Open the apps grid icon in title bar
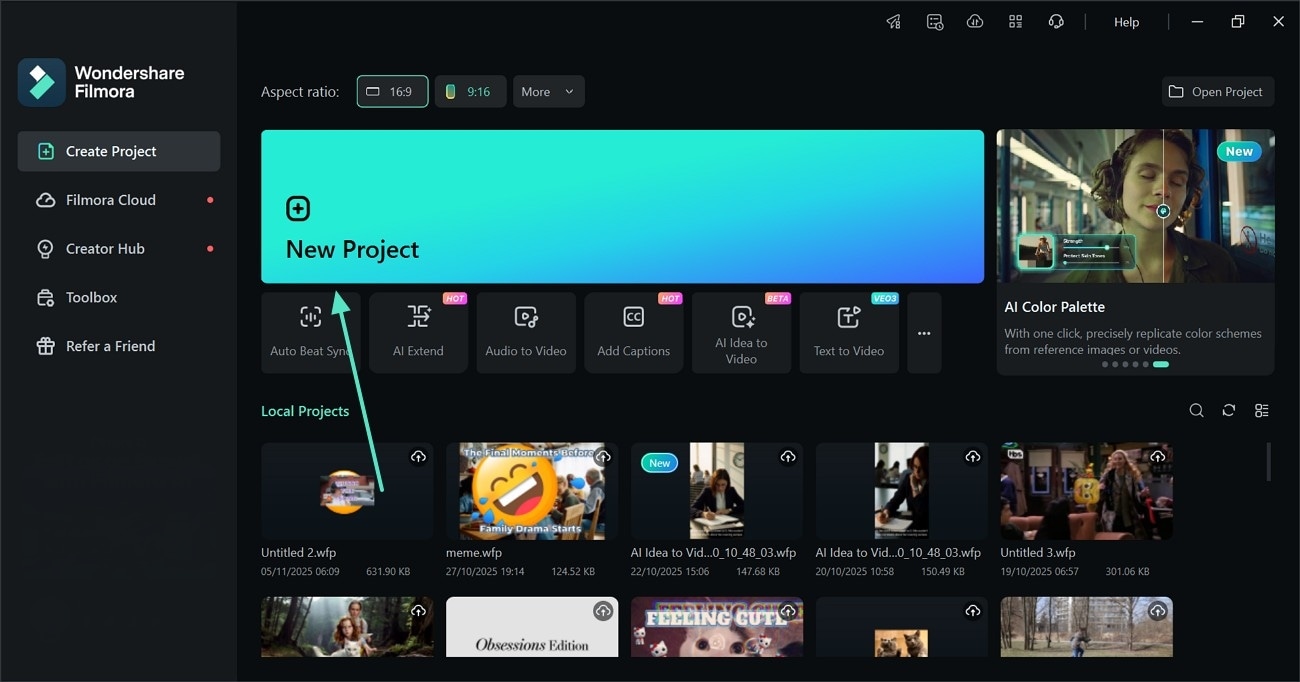Image resolution: width=1300 pixels, height=682 pixels. pyautogui.click(x=1015, y=22)
